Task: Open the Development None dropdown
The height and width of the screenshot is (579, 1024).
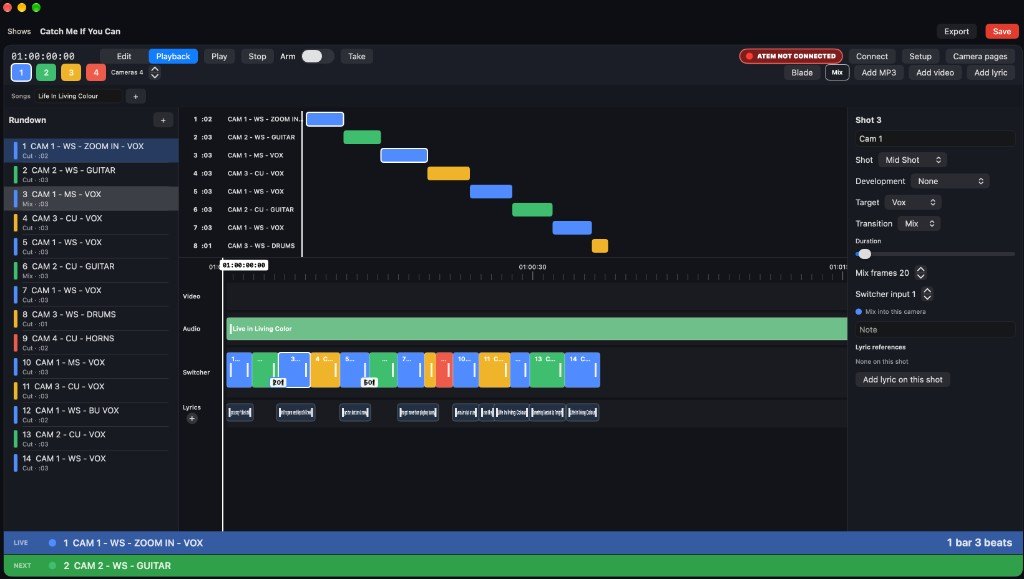Action: click(x=950, y=181)
